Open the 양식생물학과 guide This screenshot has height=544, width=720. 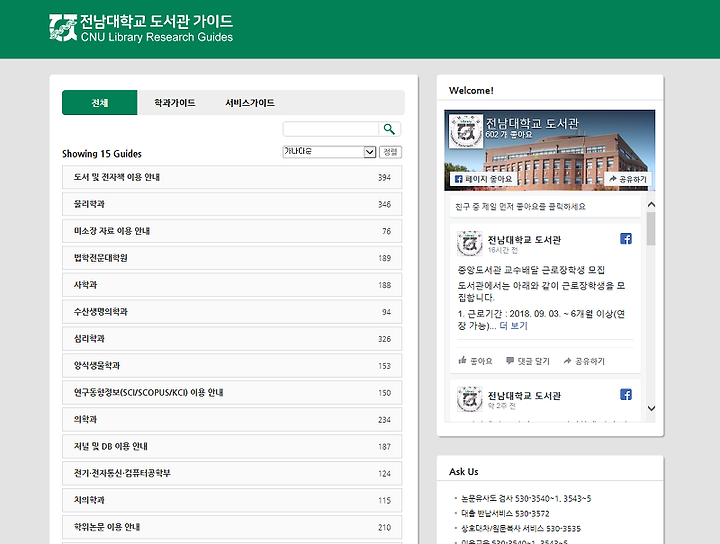click(232, 365)
